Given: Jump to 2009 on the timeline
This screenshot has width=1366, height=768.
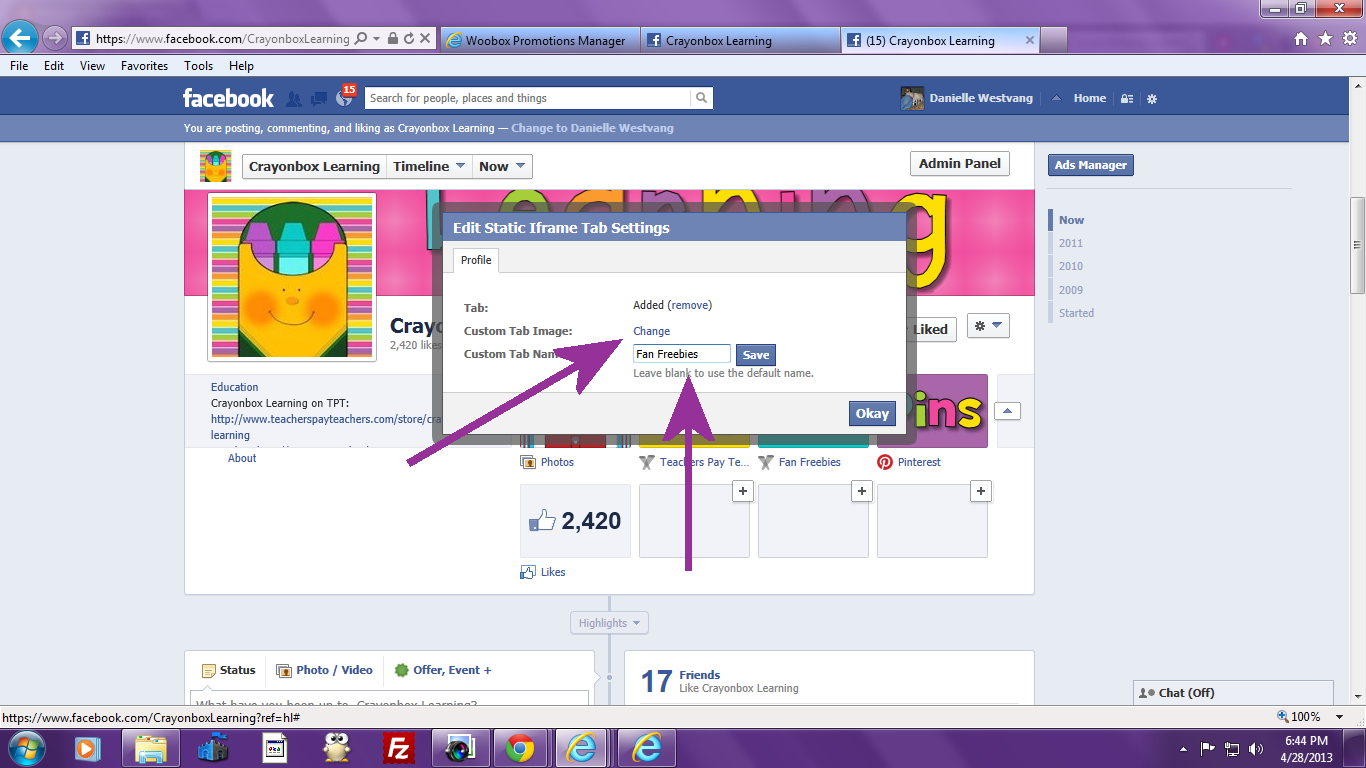Looking at the screenshot, I should click(x=1071, y=290).
